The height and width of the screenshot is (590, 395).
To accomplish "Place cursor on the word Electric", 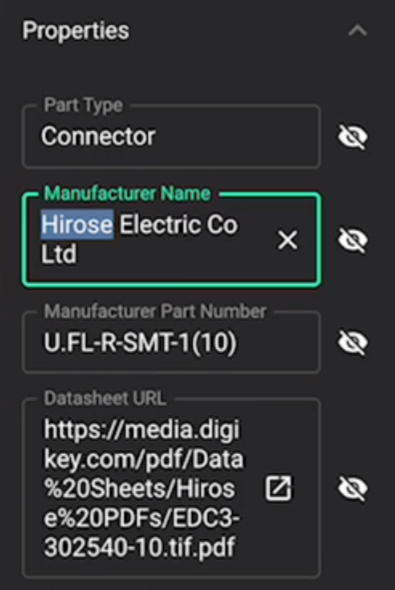I will [x=160, y=225].
